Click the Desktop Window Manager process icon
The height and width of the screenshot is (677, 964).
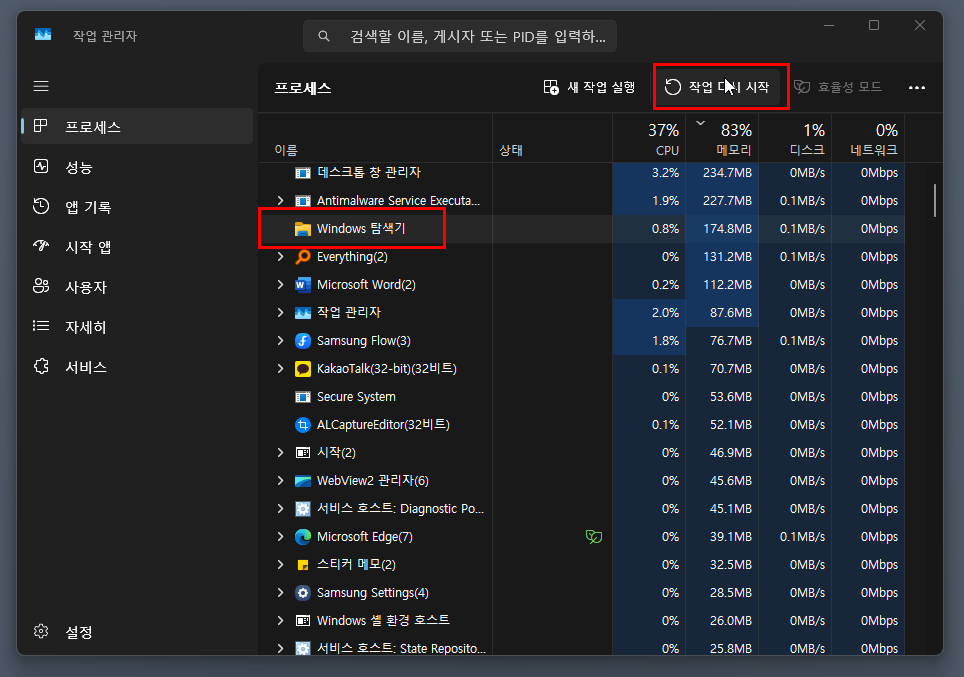click(x=302, y=173)
